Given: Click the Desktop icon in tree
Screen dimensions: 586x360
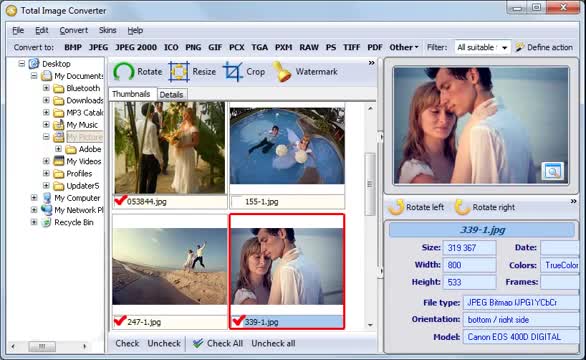Looking at the screenshot, I should pos(34,64).
